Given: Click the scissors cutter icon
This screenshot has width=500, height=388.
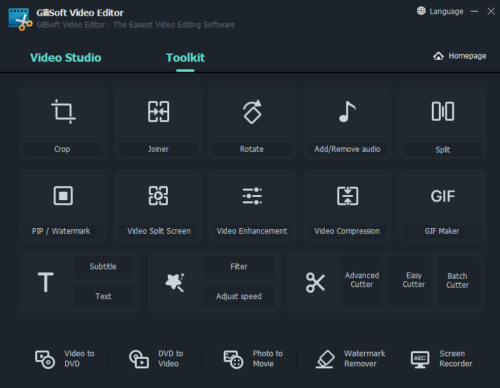Looking at the screenshot, I should 315,282.
